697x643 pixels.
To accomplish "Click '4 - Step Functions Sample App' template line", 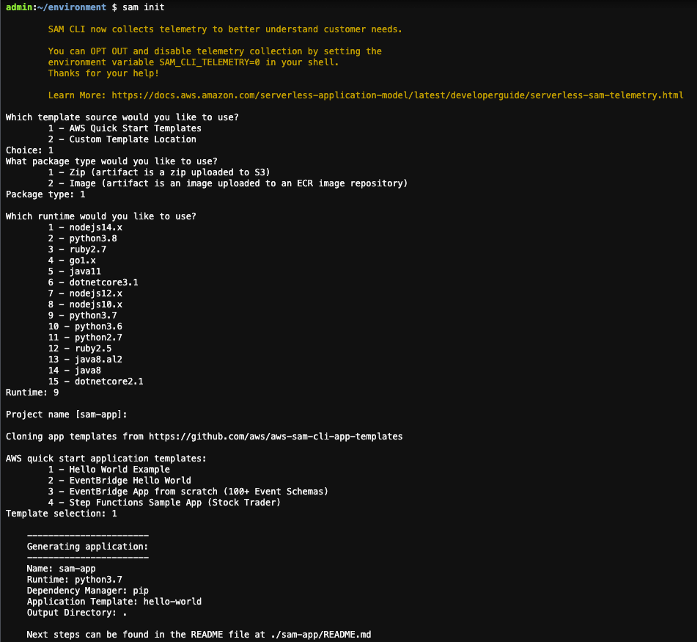I will pyautogui.click(x=164, y=503).
